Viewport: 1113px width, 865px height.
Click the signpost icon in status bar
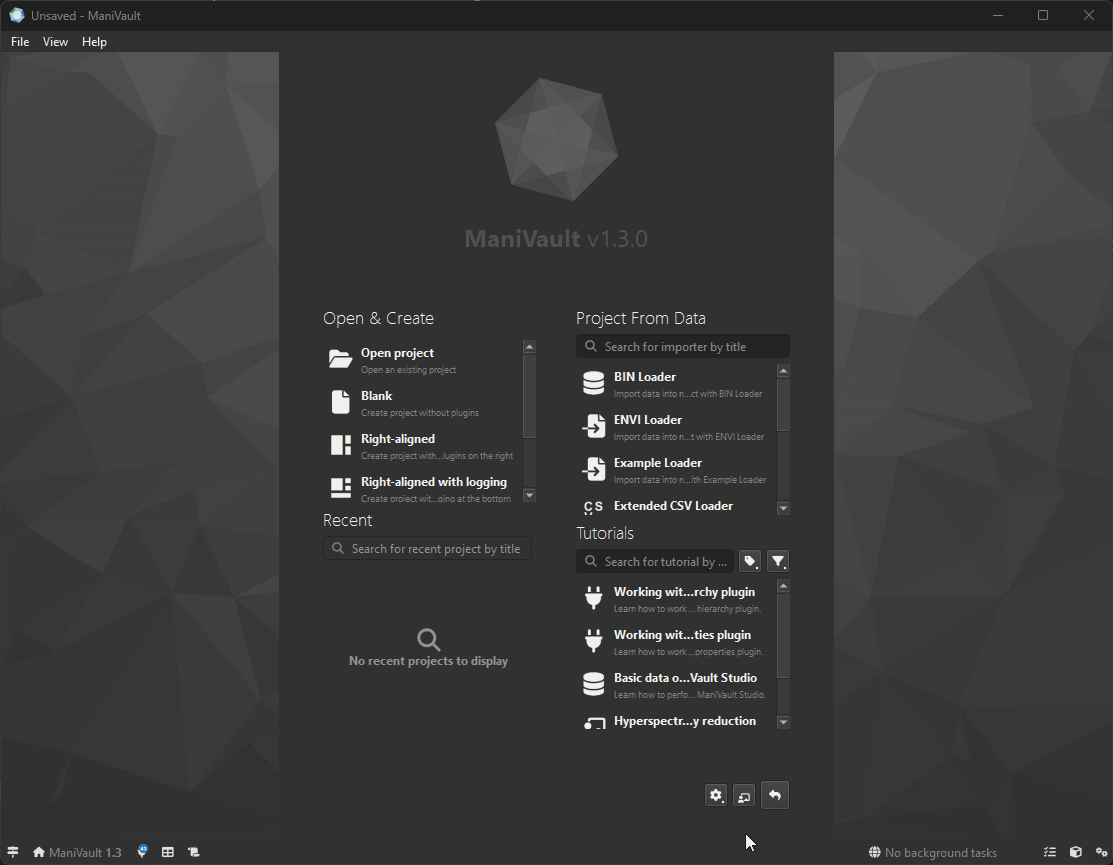pos(13,852)
